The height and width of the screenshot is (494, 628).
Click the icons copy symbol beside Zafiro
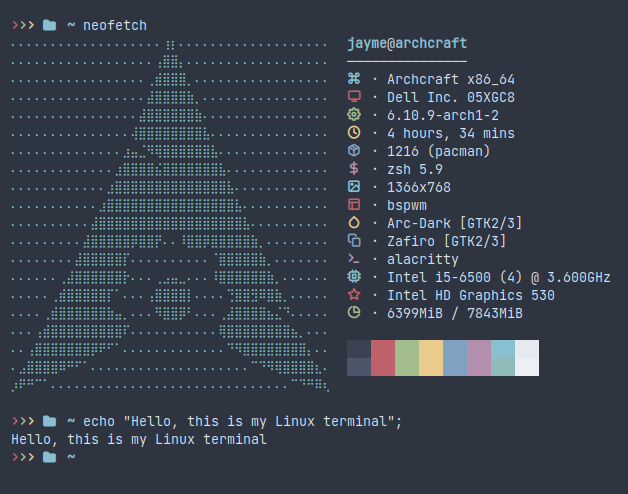[x=354, y=240]
